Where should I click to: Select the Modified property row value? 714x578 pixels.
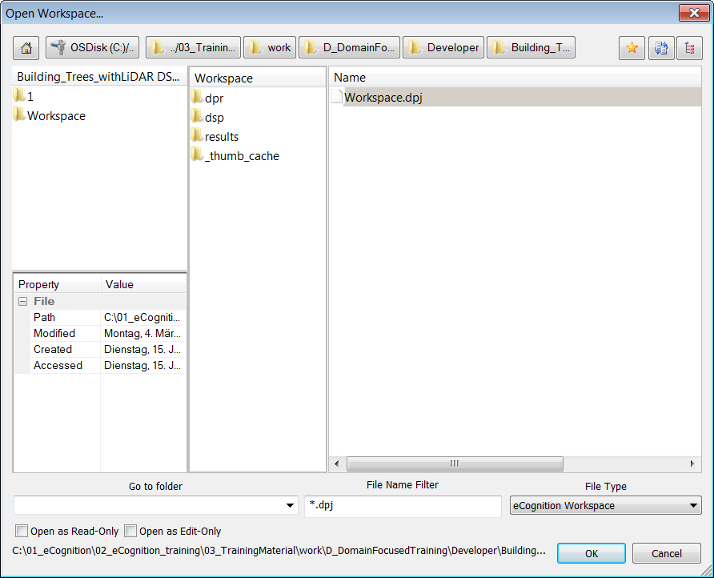pyautogui.click(x=143, y=333)
